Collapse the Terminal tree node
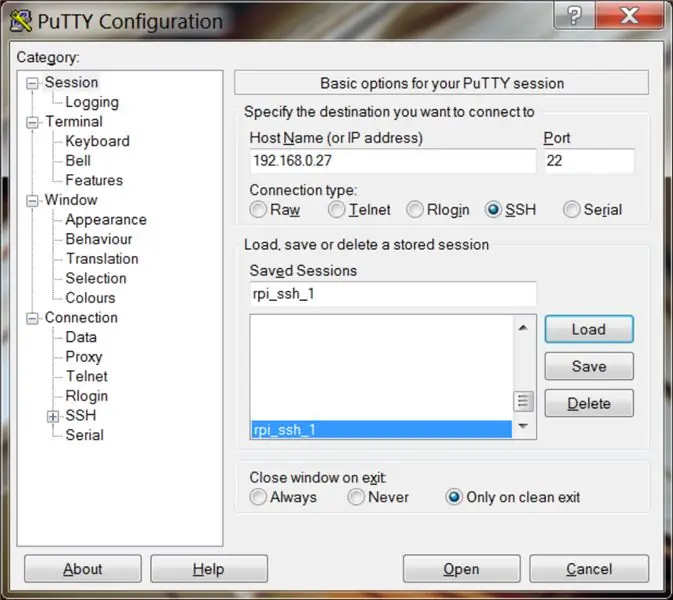 tap(32, 122)
